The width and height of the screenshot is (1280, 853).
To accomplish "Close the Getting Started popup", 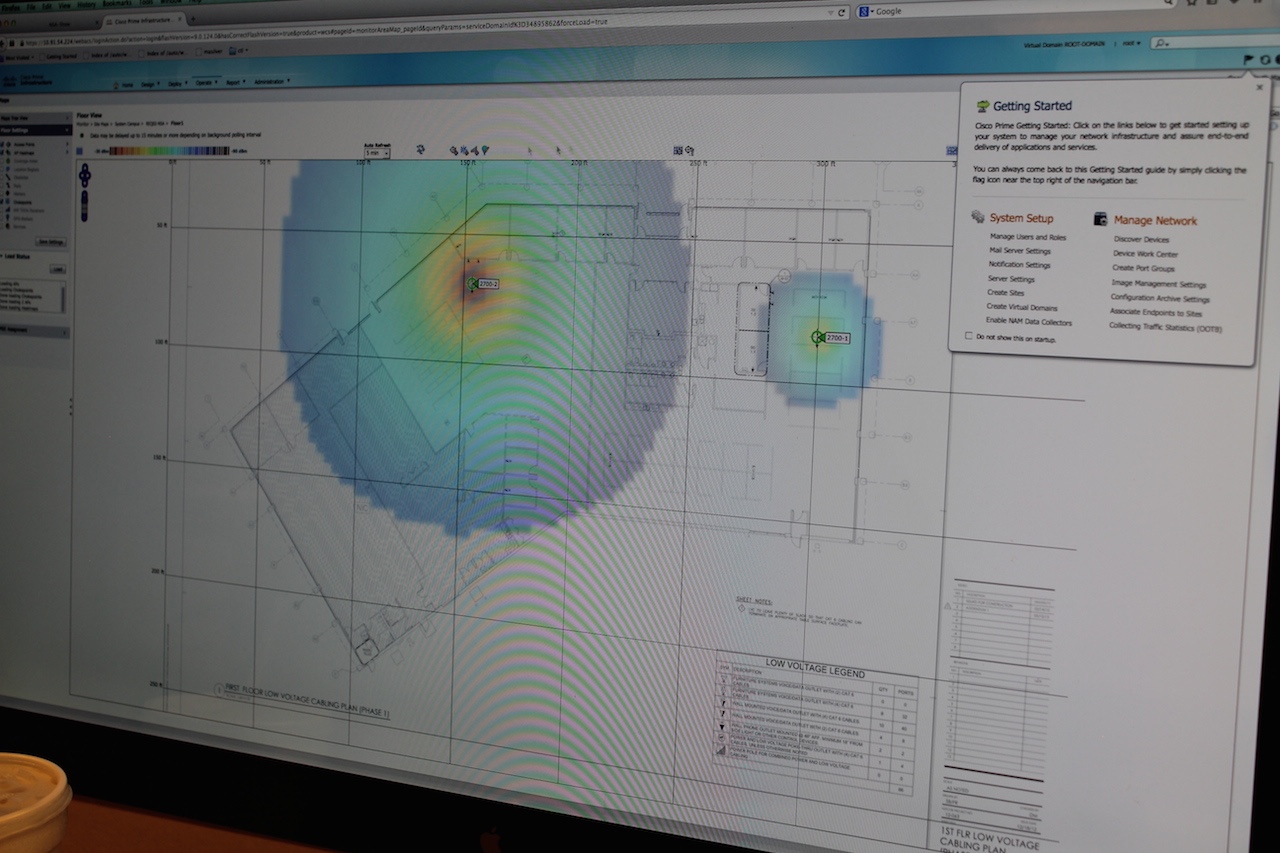I will [1259, 88].
